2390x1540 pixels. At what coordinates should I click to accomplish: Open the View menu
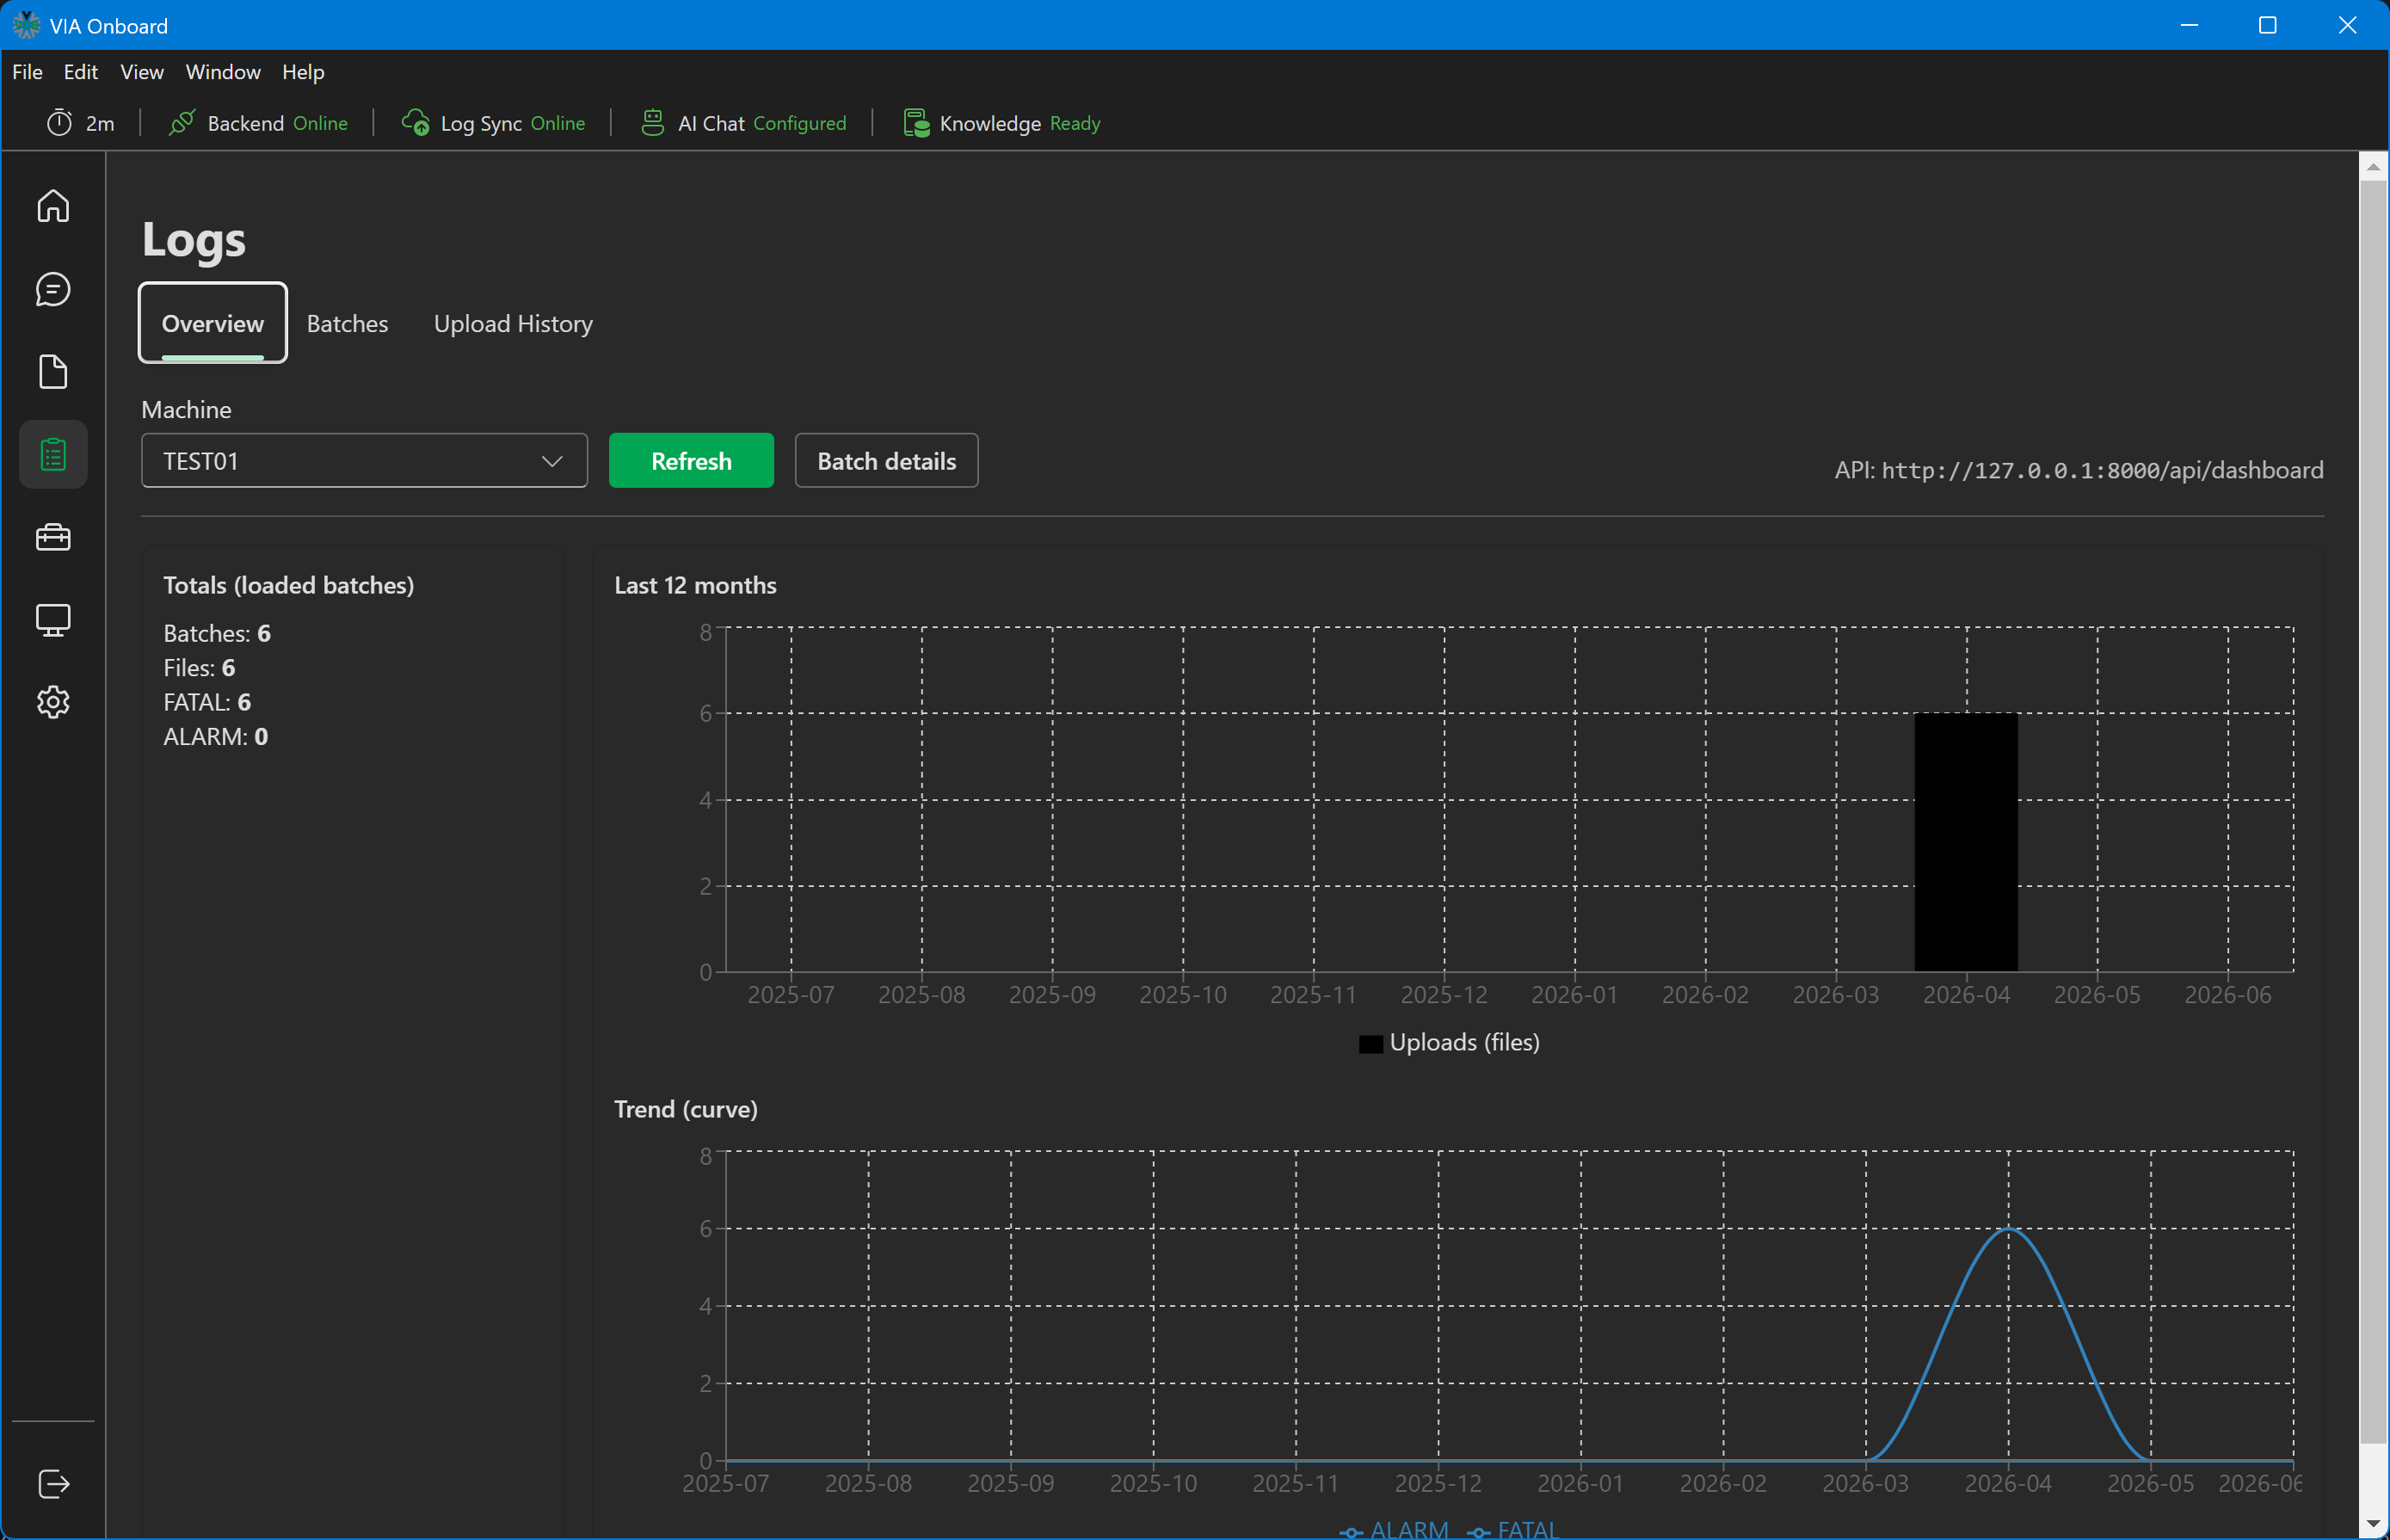(141, 72)
